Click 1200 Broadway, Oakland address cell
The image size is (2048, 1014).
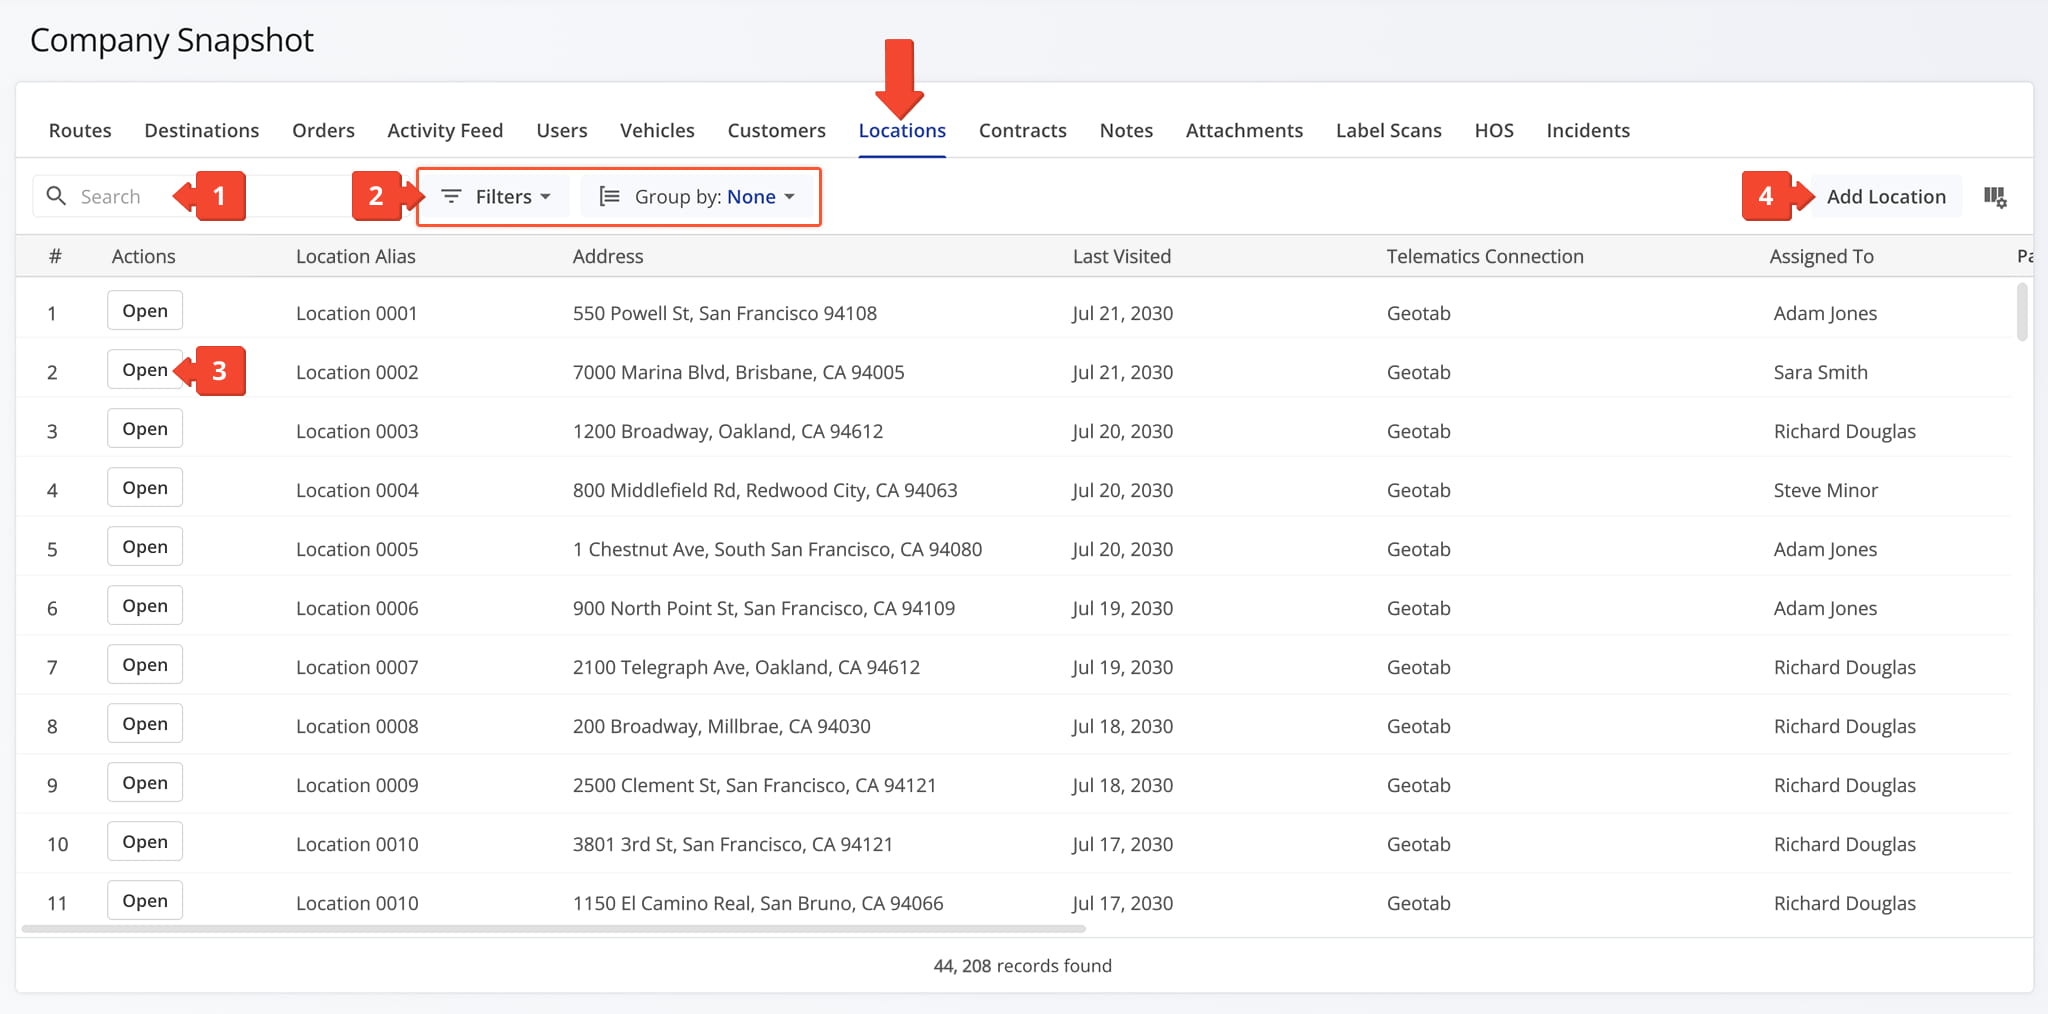(x=727, y=431)
